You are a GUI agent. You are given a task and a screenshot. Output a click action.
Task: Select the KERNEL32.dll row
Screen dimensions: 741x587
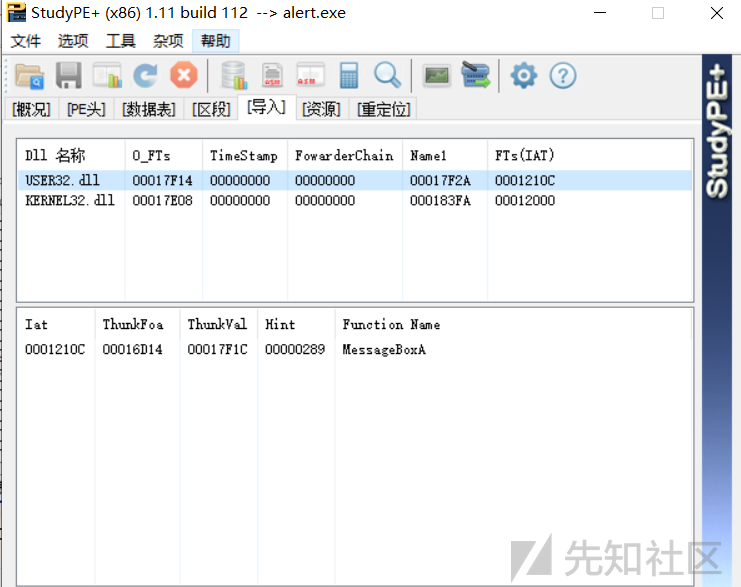354,200
